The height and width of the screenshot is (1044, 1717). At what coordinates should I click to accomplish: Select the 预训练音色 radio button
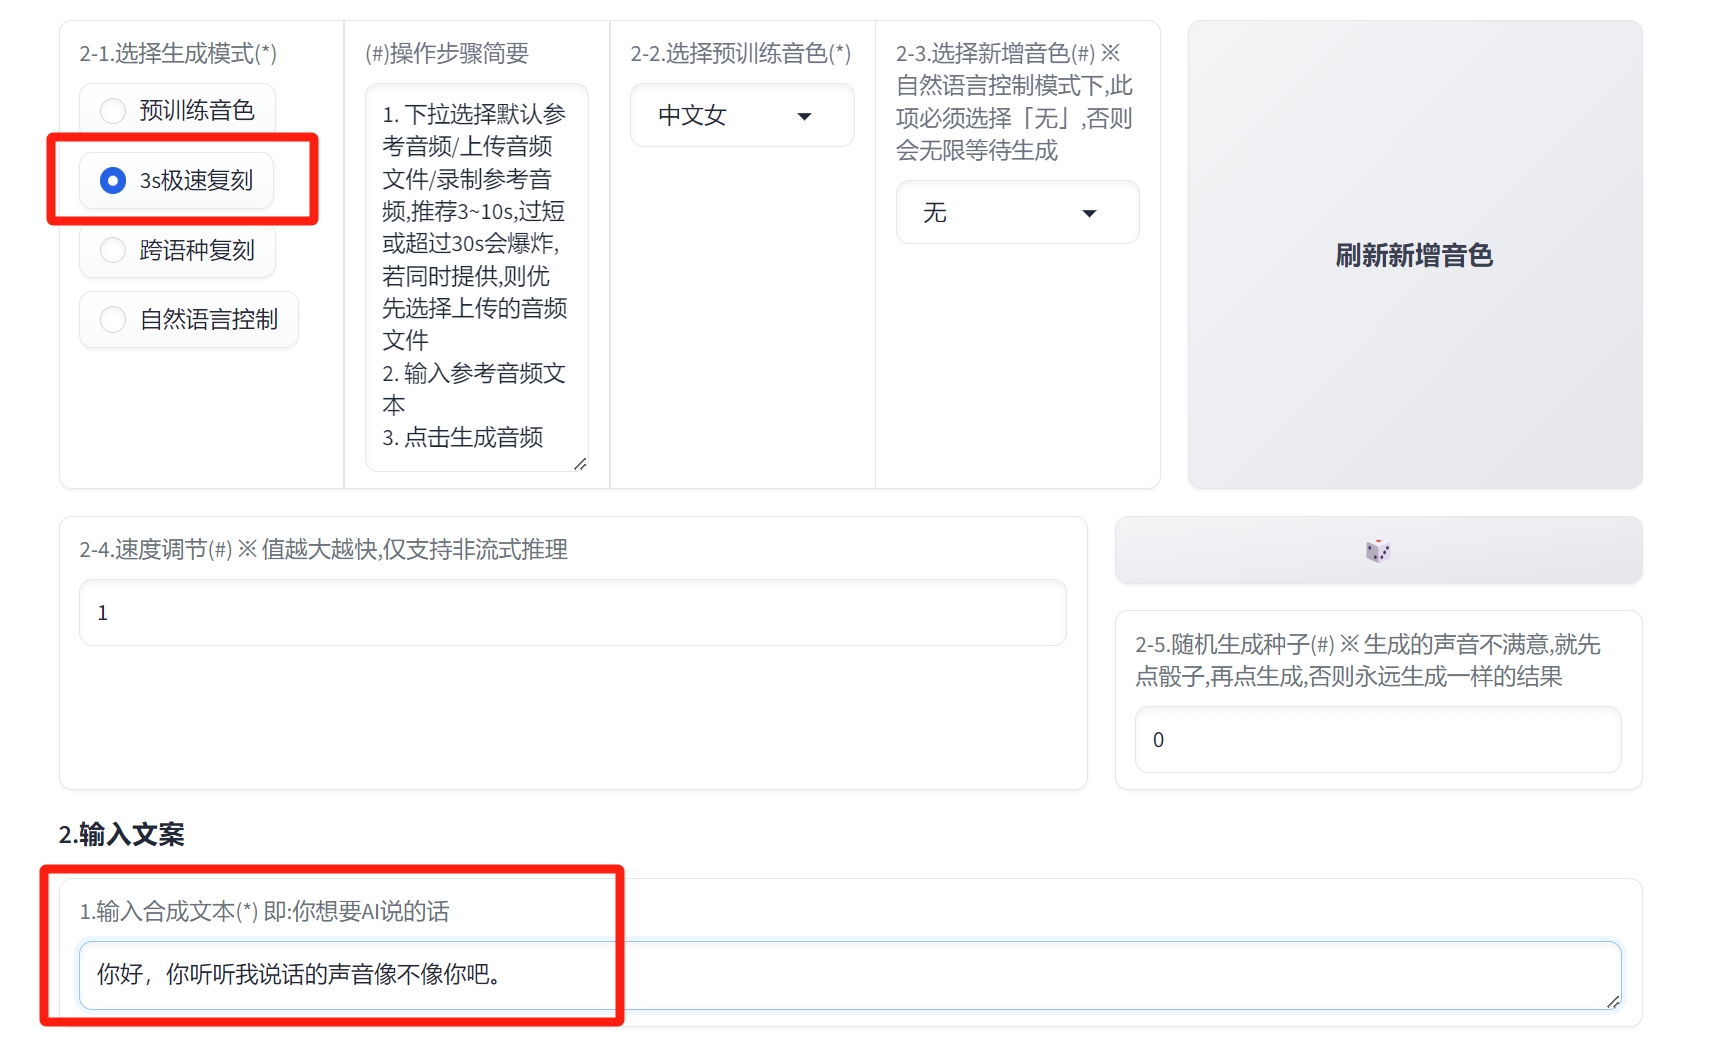tap(112, 110)
